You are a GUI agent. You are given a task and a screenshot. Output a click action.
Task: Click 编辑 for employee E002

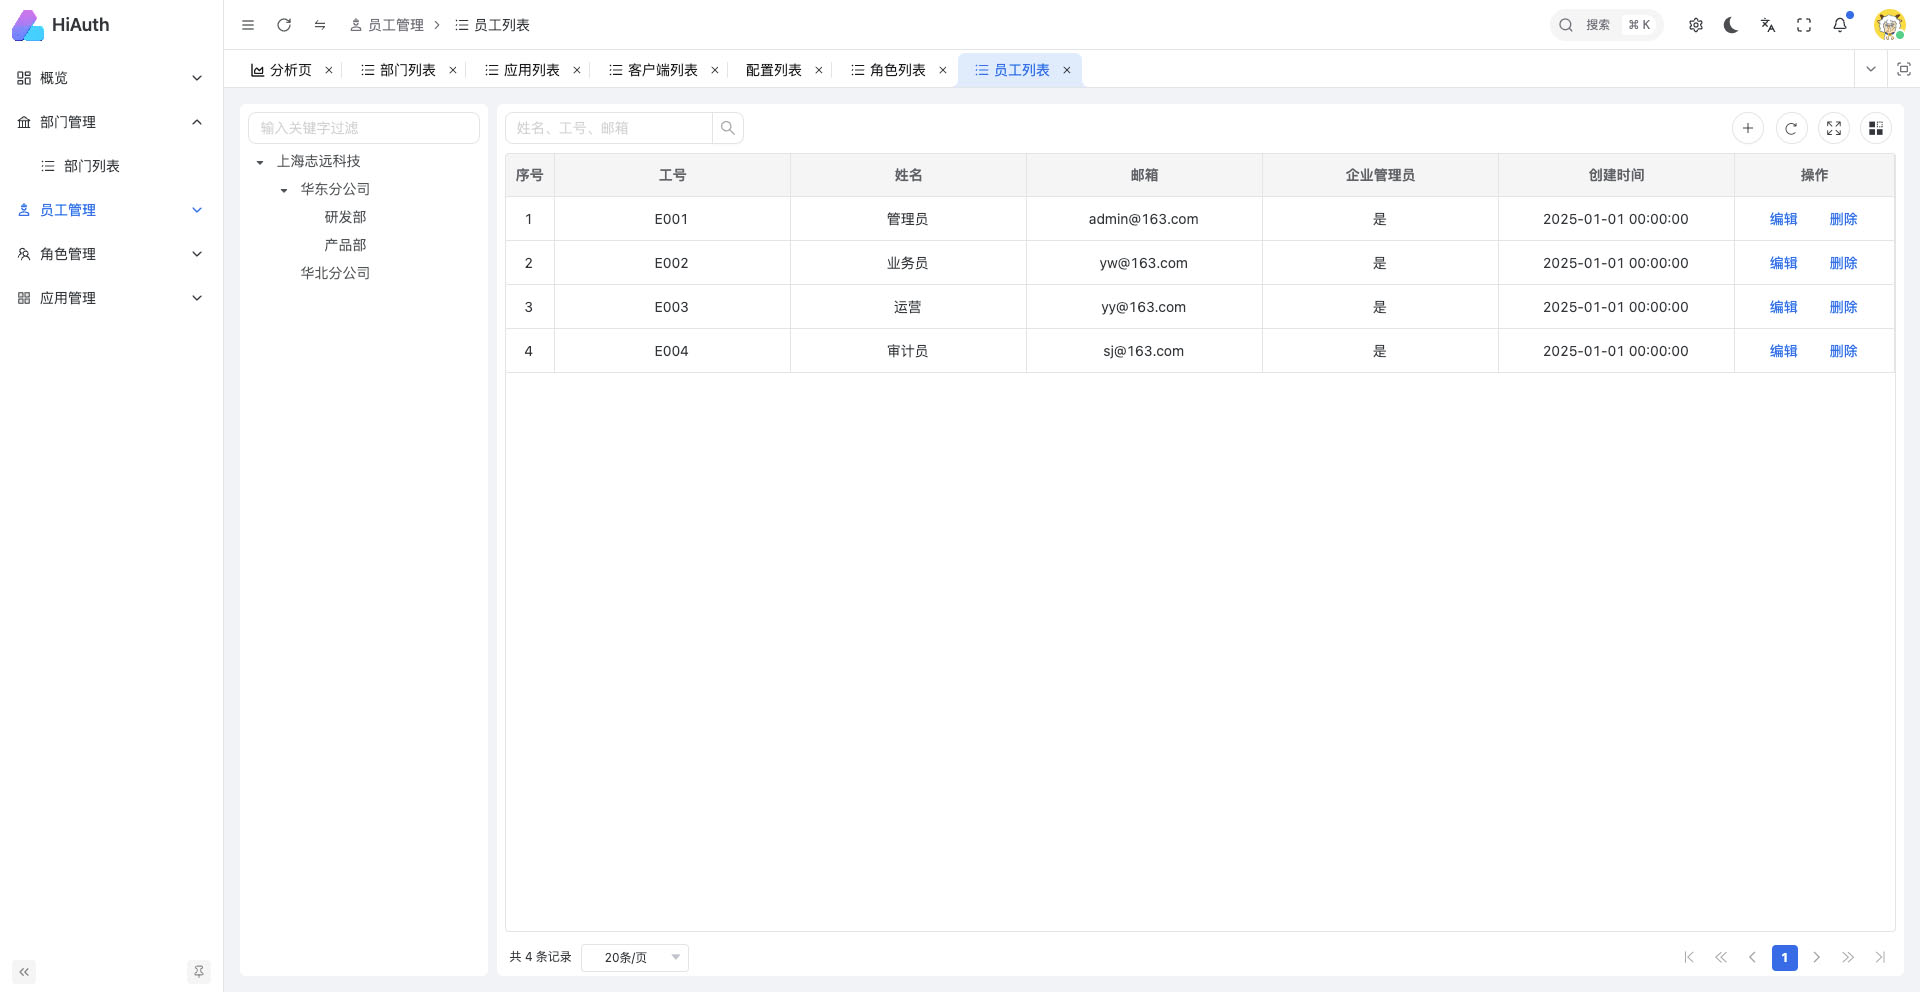pyautogui.click(x=1783, y=263)
